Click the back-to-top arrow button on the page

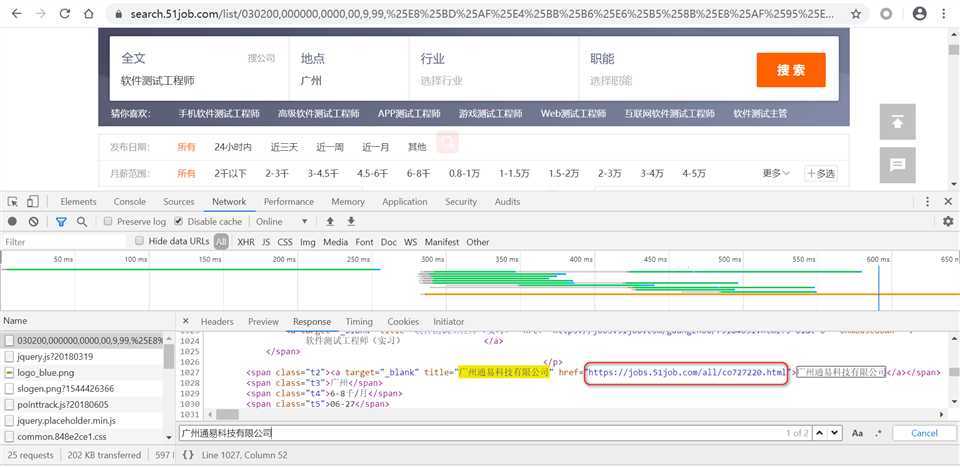coord(898,122)
